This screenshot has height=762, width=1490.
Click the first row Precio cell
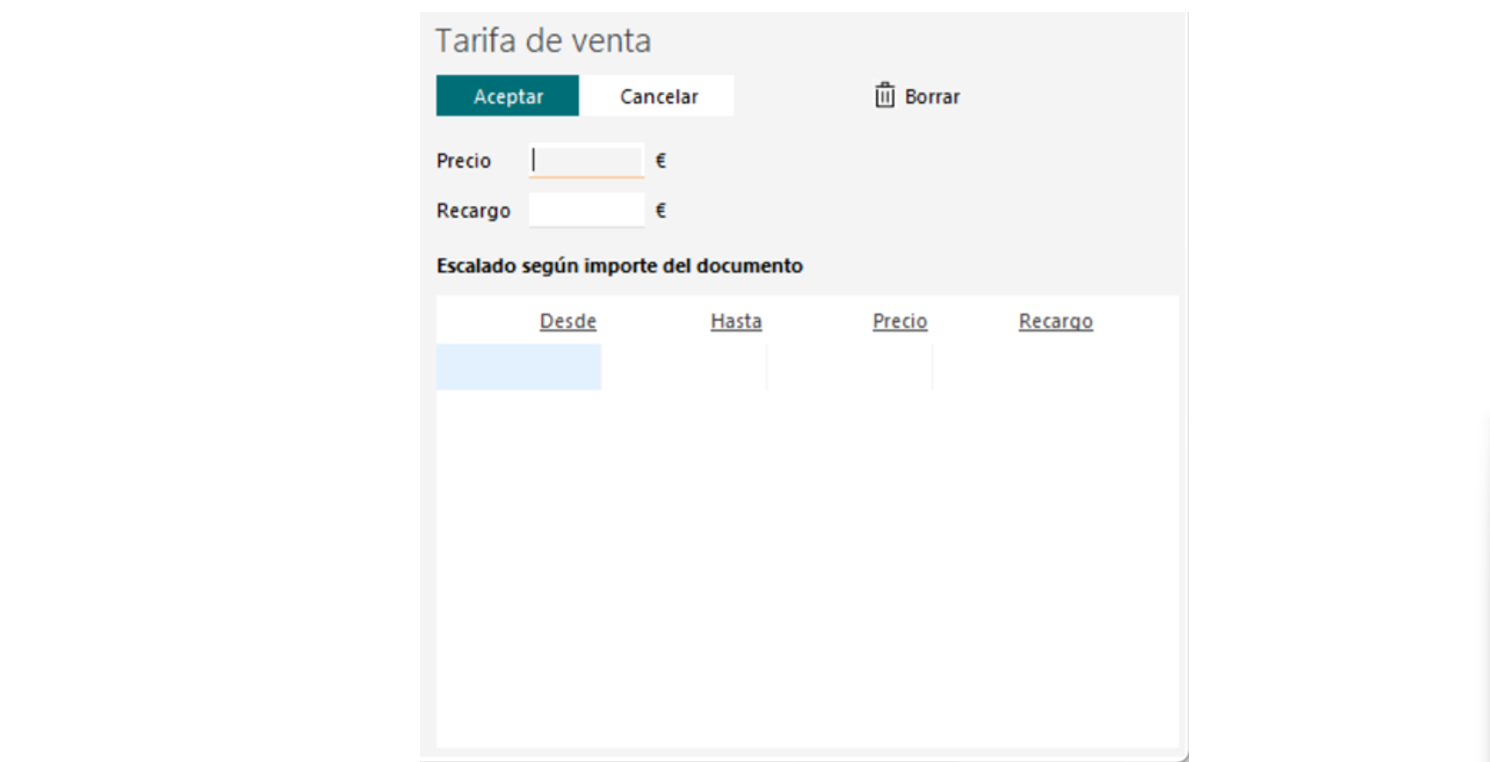(849, 367)
